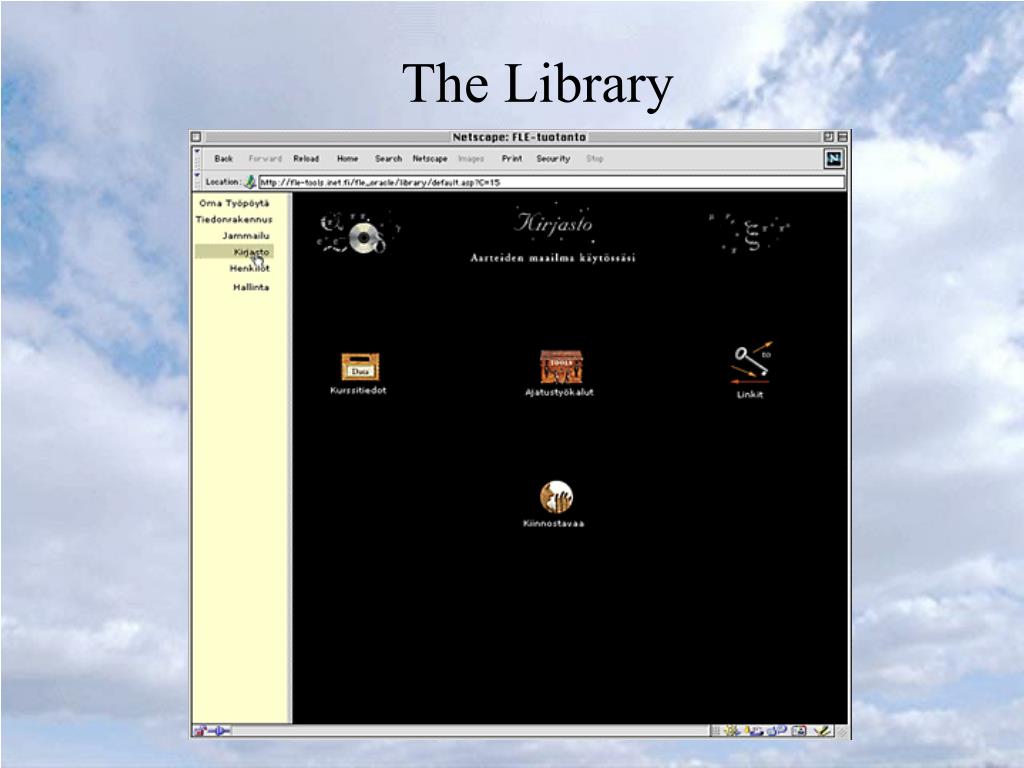Open the Composer pen icon in component bar
The image size is (1024, 768).
coord(822,731)
